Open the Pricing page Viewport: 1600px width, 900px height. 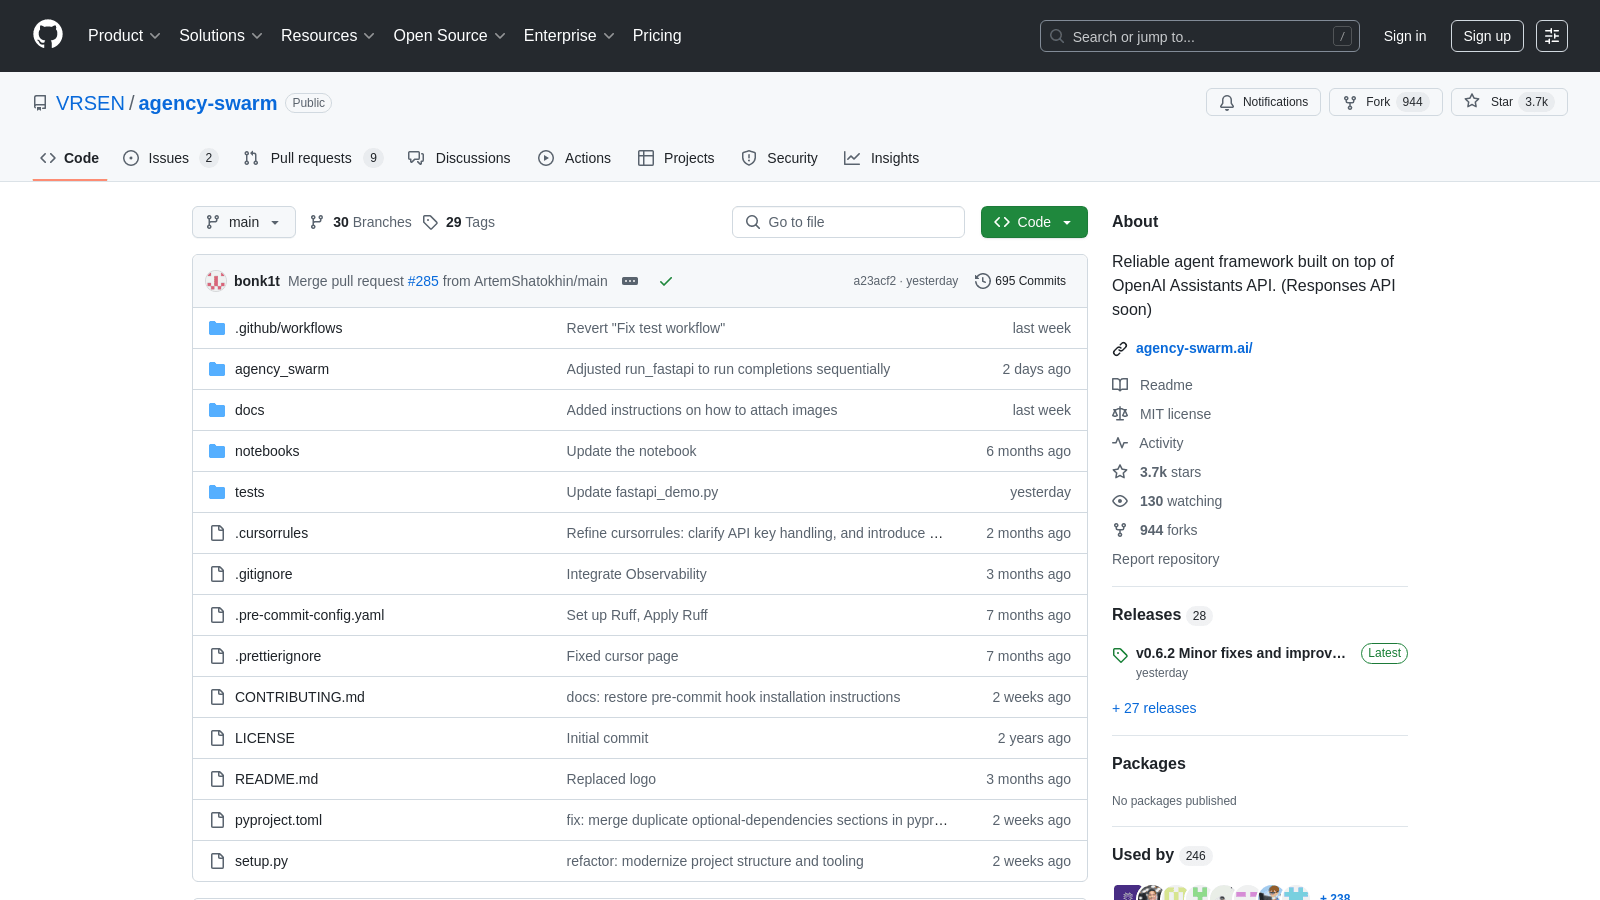657,36
